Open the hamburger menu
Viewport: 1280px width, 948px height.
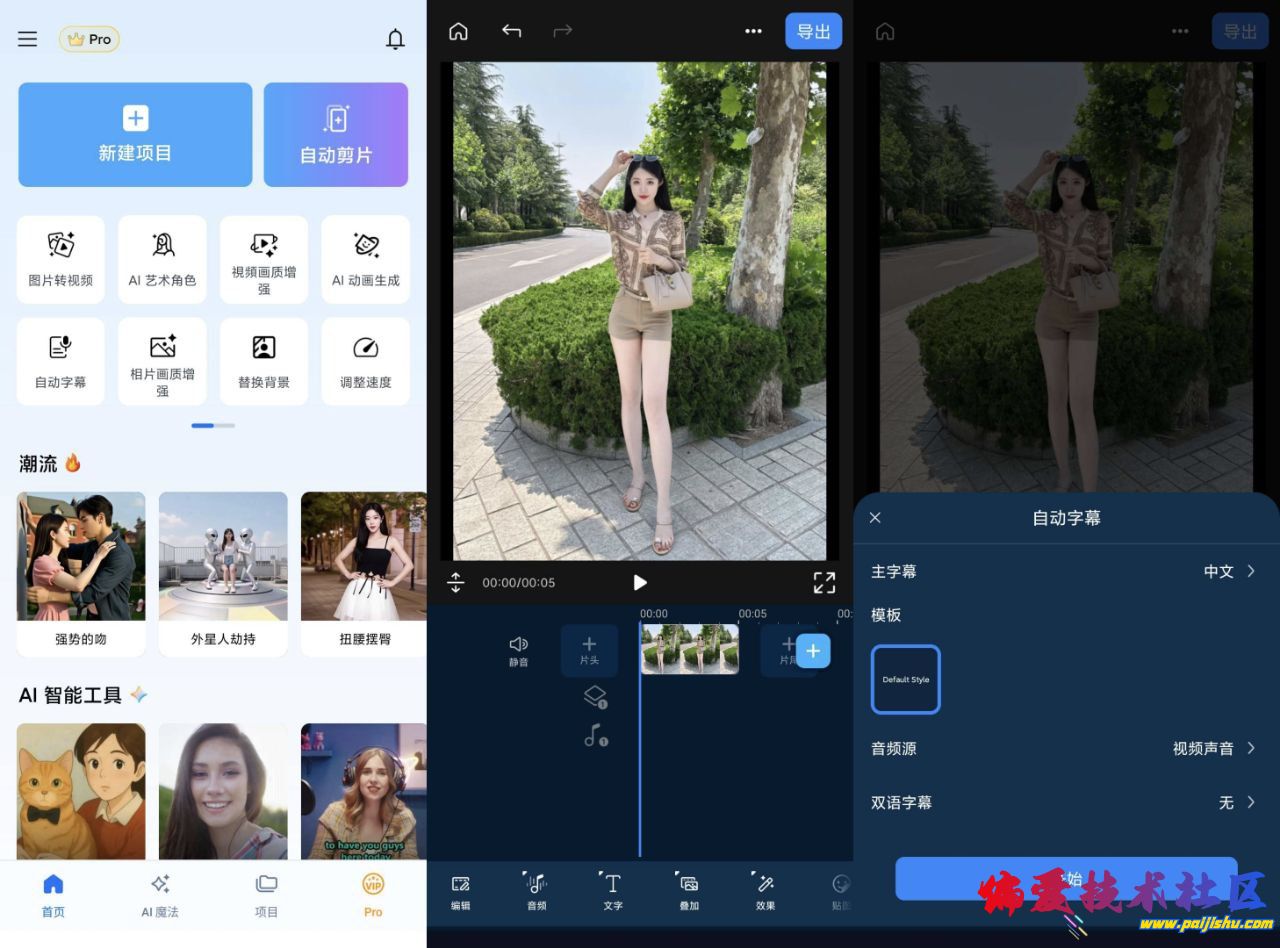pos(28,39)
